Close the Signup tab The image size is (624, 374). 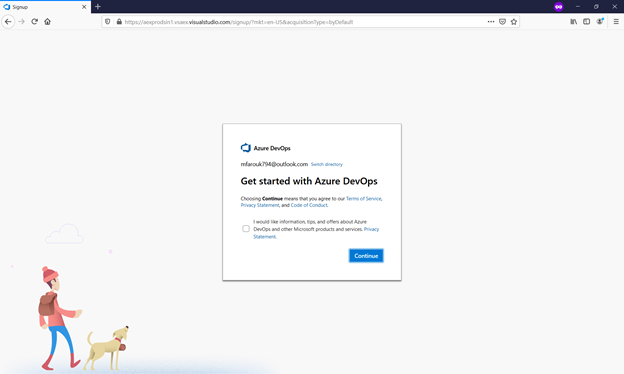click(84, 7)
